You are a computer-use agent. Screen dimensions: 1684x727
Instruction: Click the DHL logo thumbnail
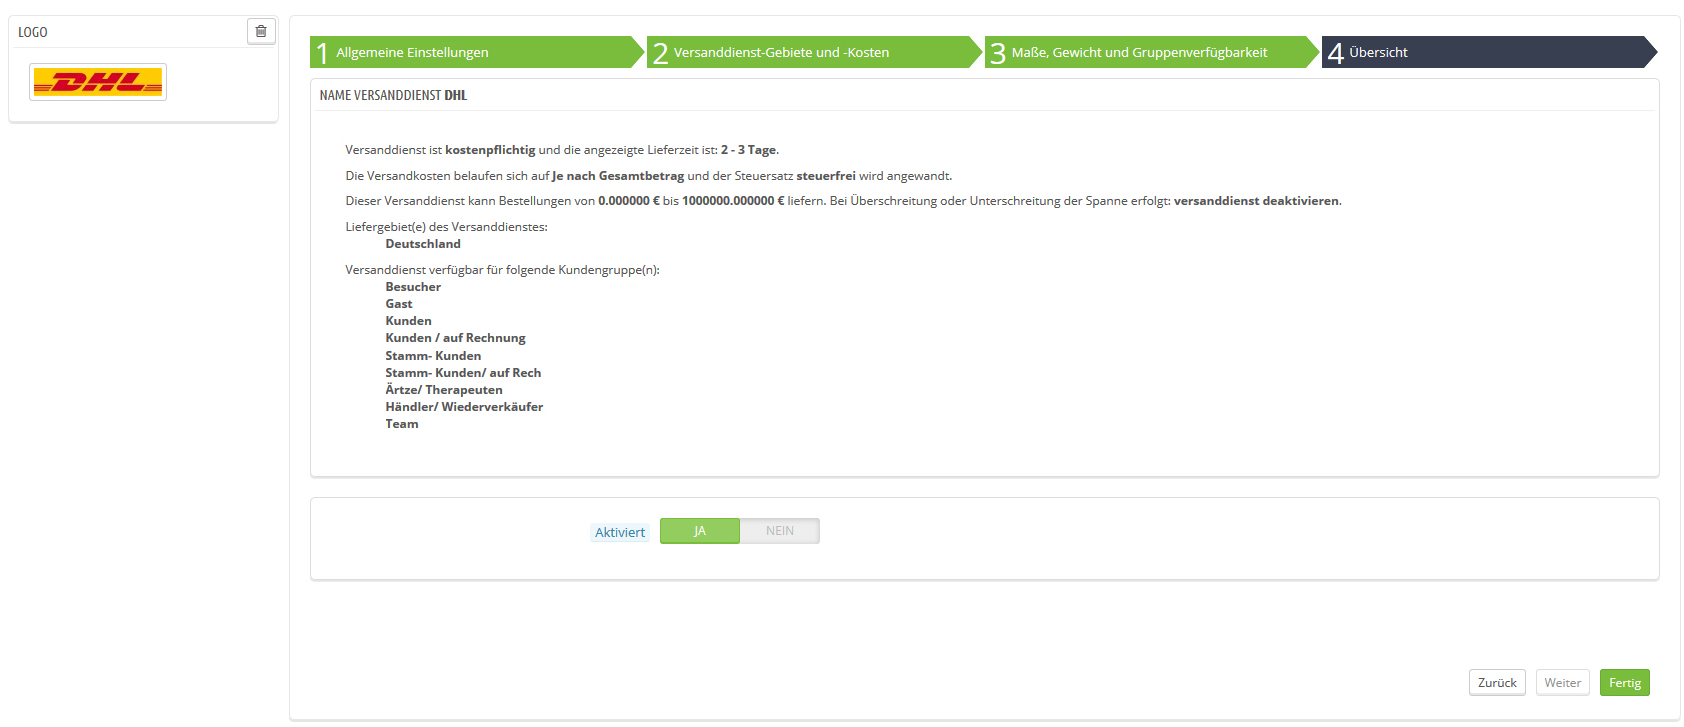[x=98, y=82]
